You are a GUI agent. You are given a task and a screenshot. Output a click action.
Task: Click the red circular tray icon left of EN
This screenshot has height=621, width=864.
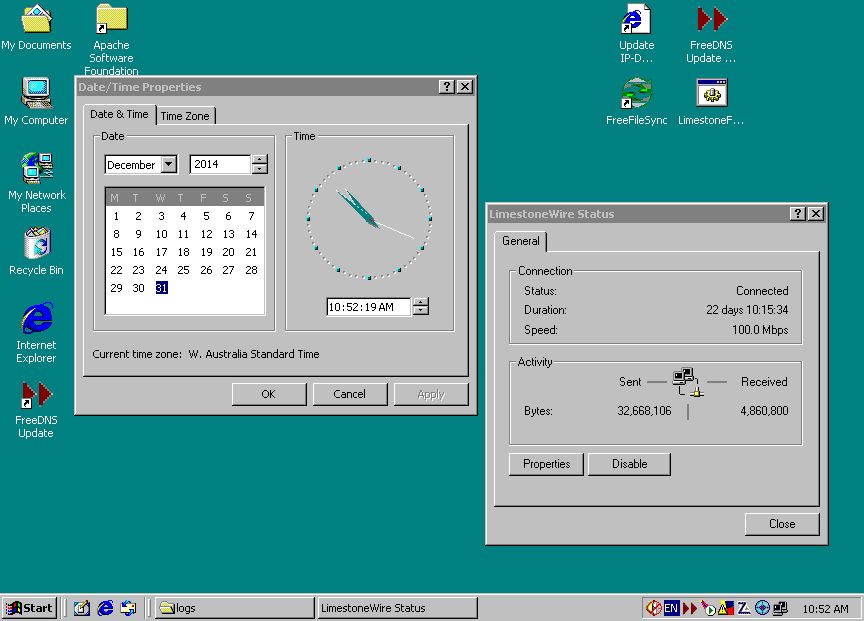pyautogui.click(x=654, y=608)
